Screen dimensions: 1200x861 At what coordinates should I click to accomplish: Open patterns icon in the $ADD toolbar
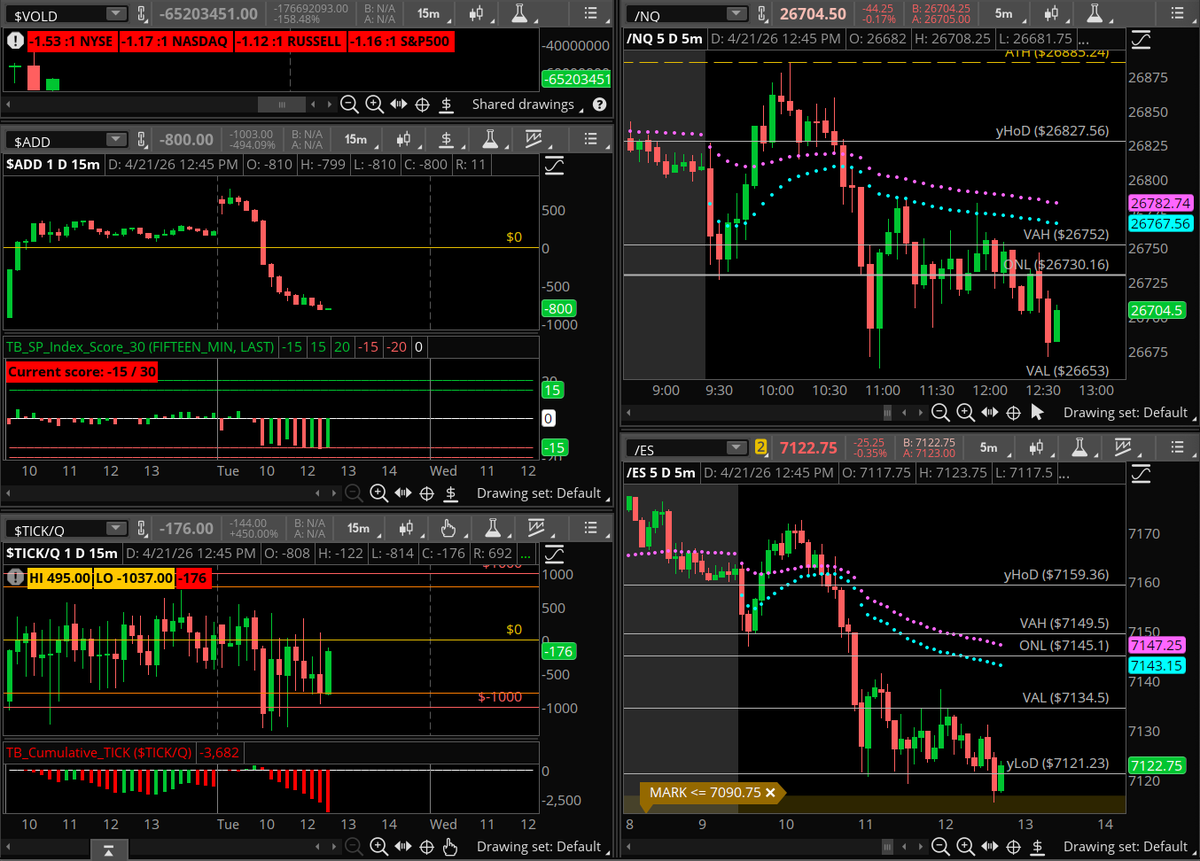coord(533,140)
